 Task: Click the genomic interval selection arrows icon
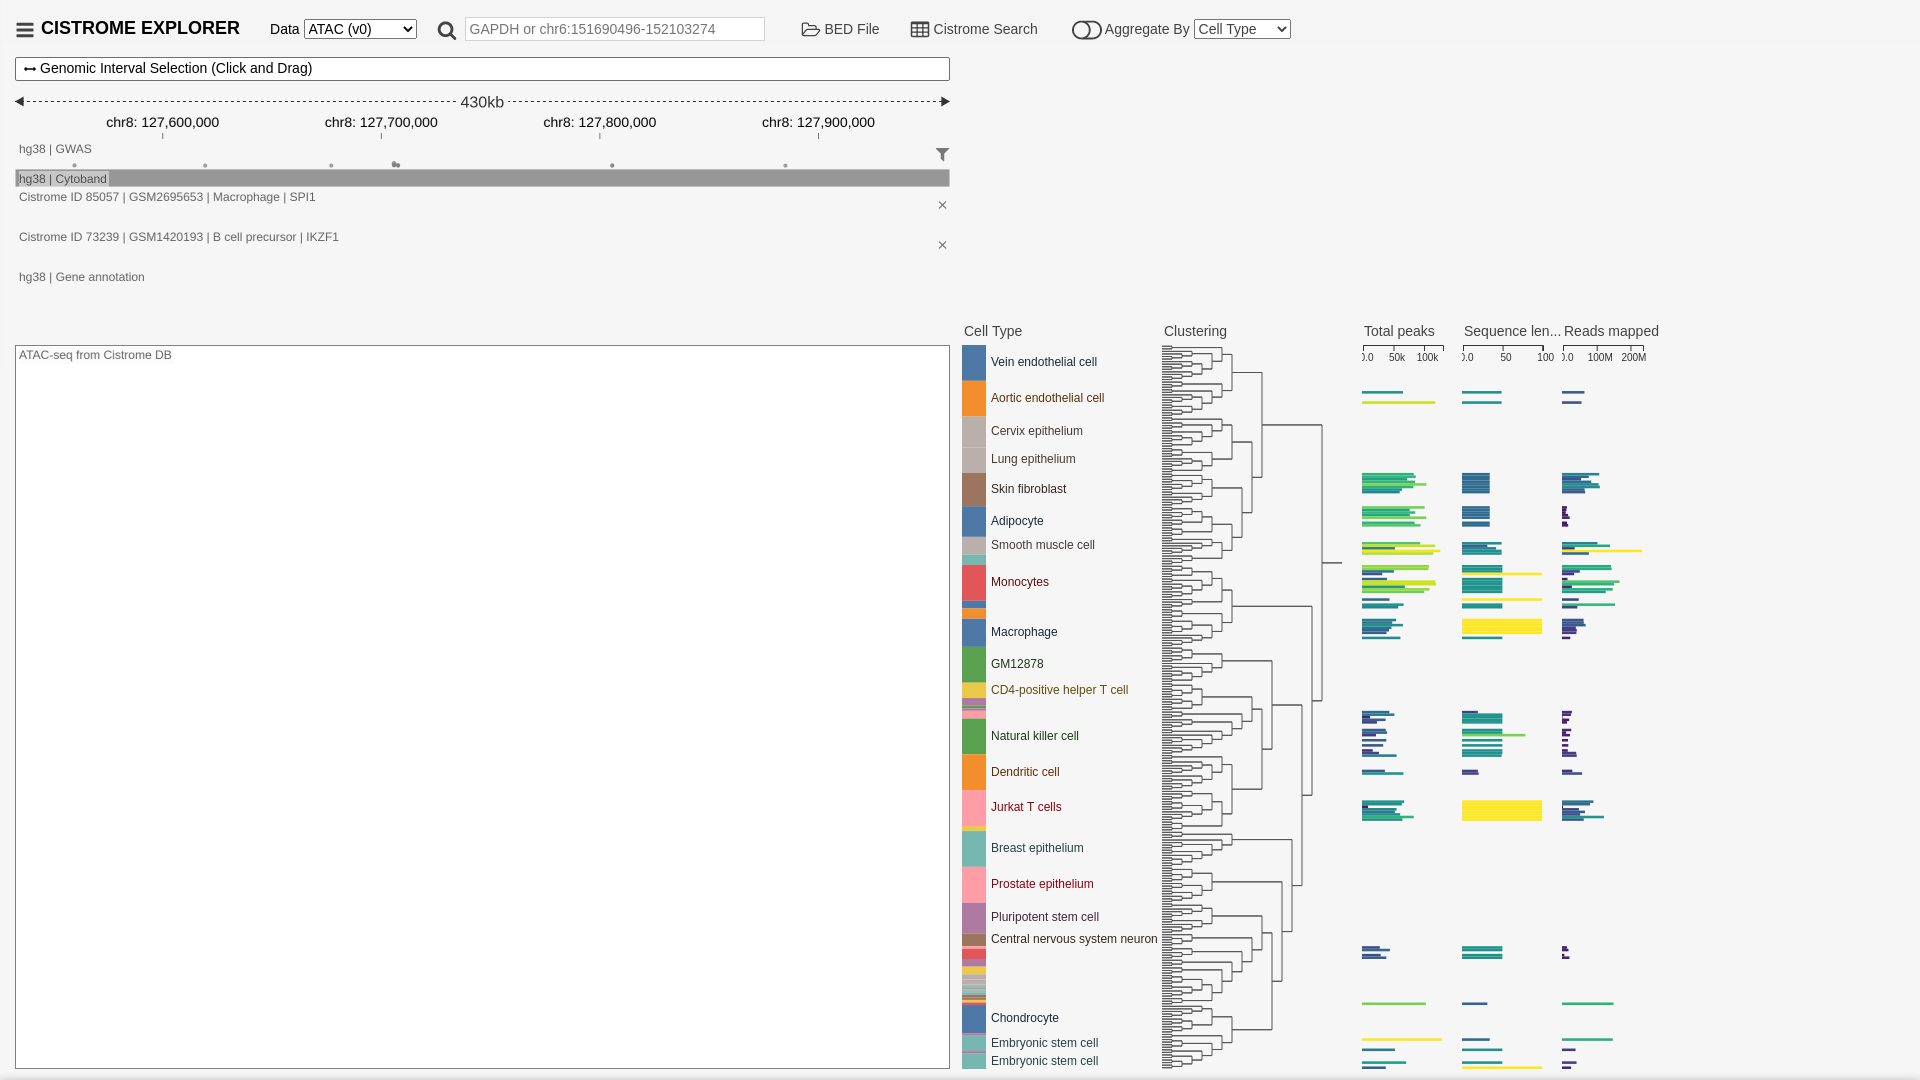click(30, 69)
